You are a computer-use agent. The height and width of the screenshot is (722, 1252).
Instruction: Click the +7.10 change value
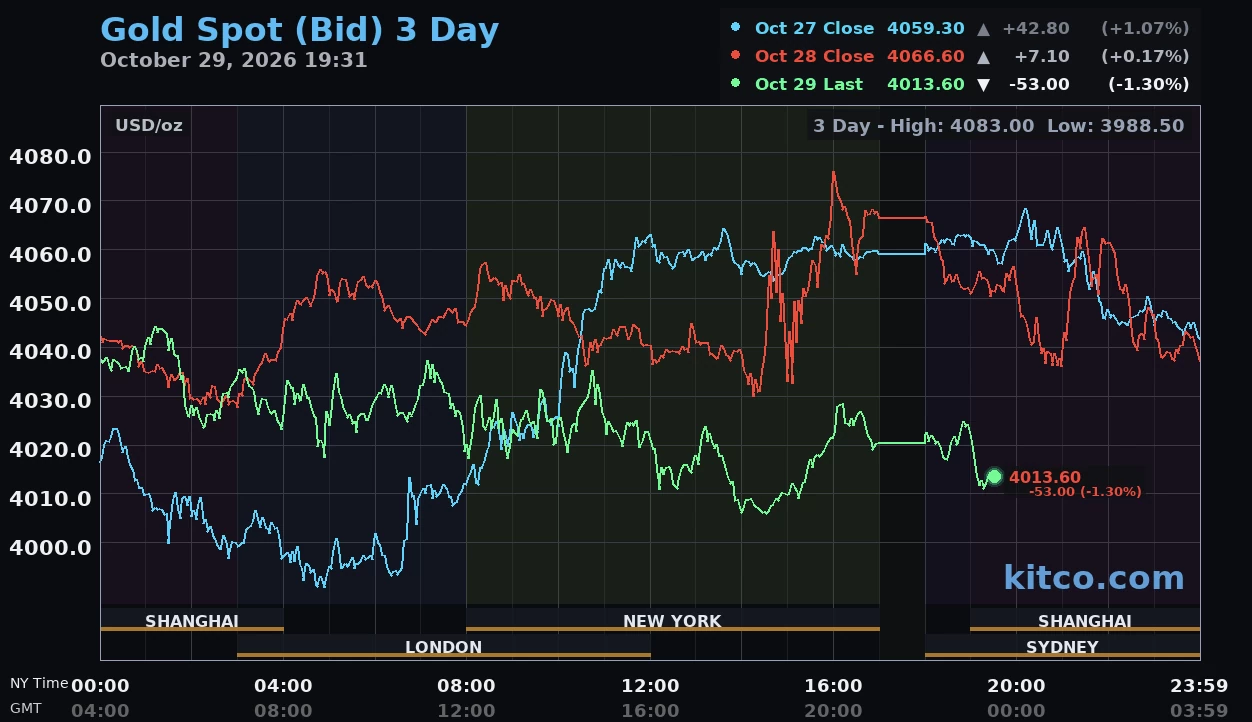1041,56
